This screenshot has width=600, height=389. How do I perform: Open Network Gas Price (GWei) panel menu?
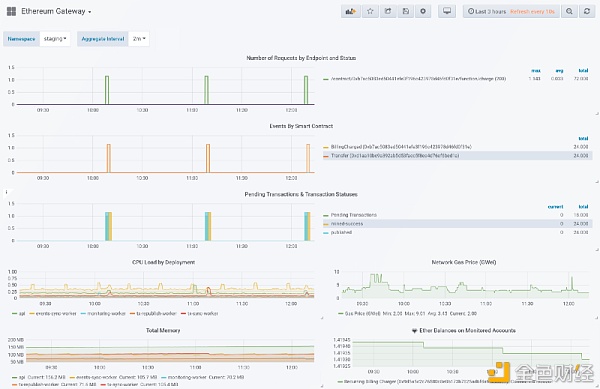pyautogui.click(x=464, y=262)
